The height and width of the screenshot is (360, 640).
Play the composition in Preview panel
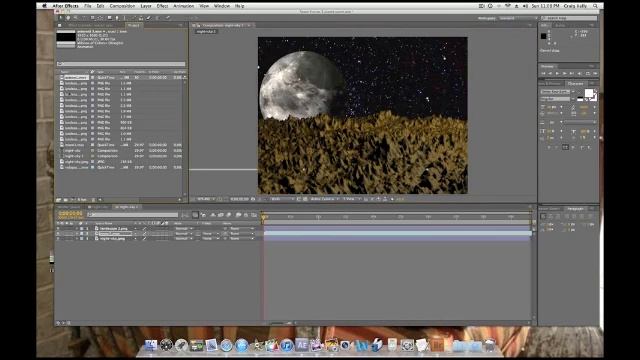click(x=558, y=73)
